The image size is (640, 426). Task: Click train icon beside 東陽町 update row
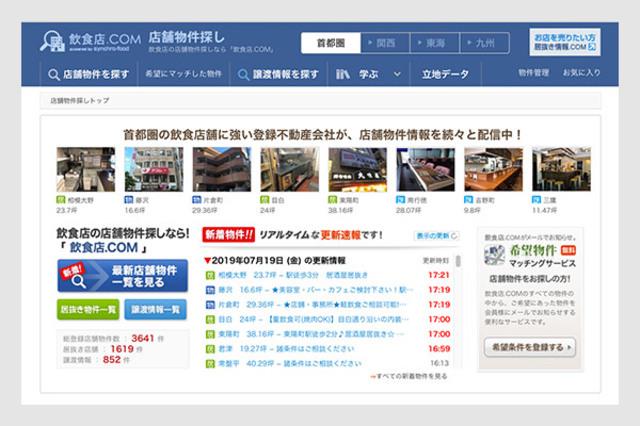pos(210,334)
